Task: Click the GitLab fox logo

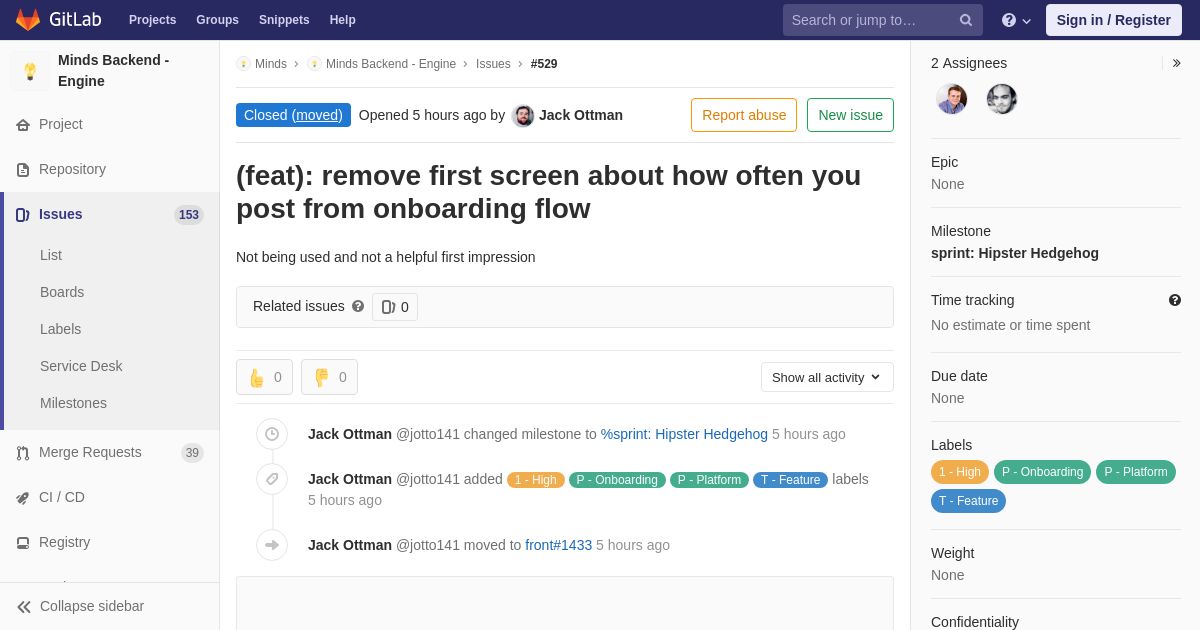Action: (x=28, y=20)
